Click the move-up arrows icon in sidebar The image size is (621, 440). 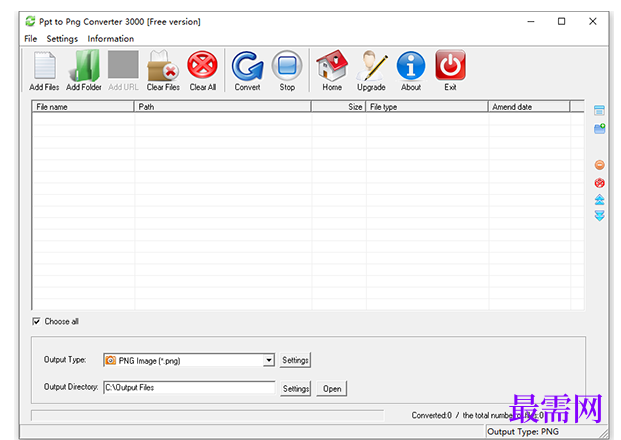click(600, 200)
